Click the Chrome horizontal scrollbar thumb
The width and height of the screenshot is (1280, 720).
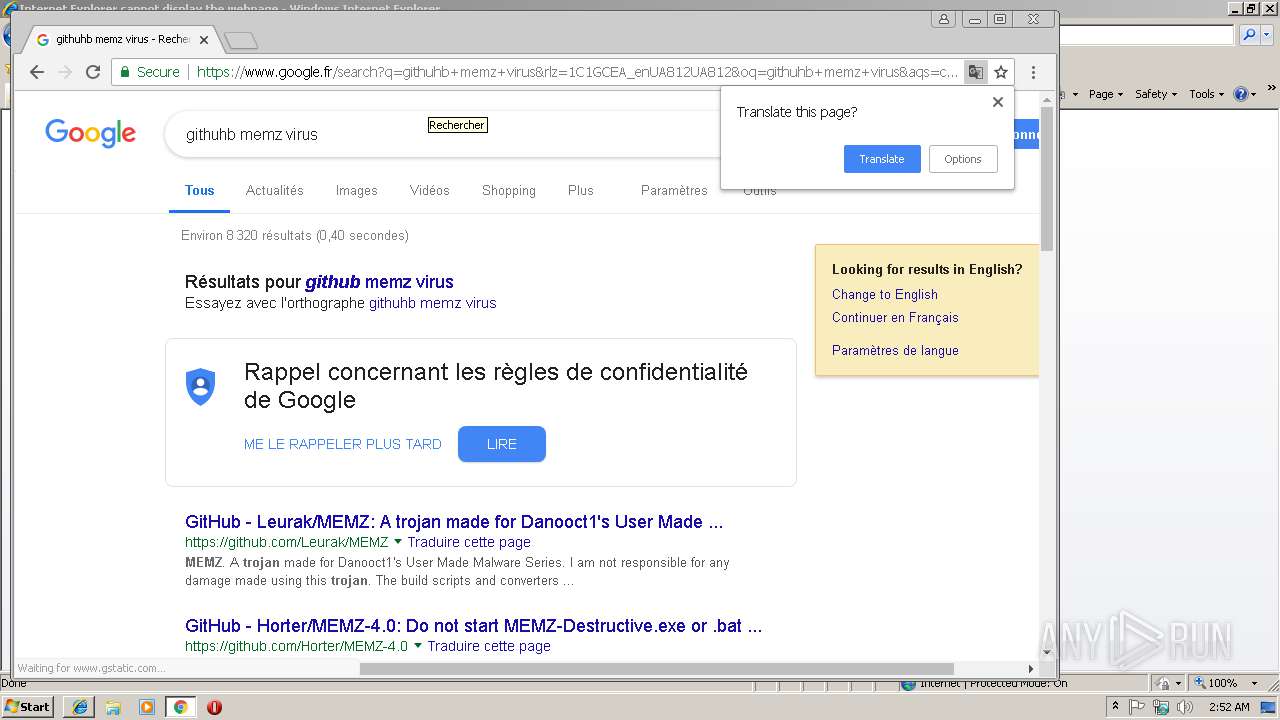tap(656, 668)
